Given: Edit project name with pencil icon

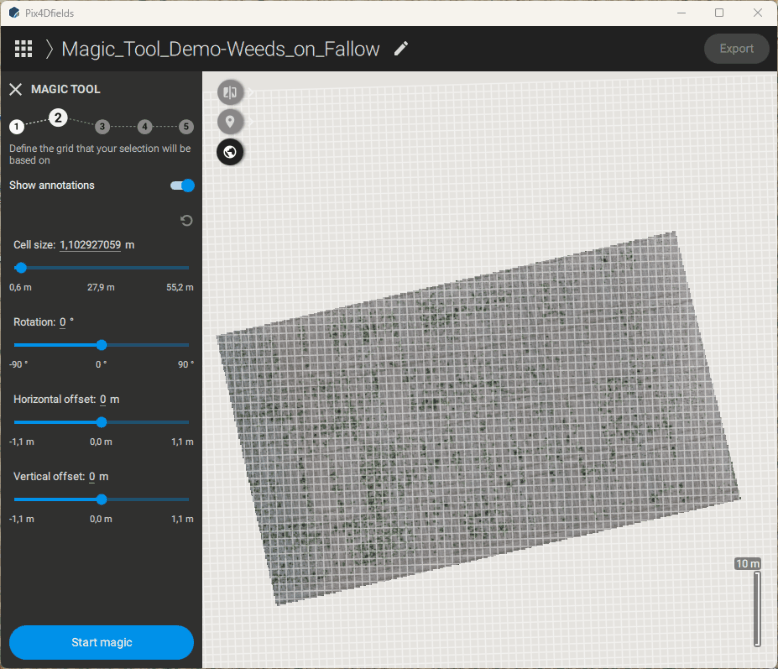Looking at the screenshot, I should pos(401,48).
